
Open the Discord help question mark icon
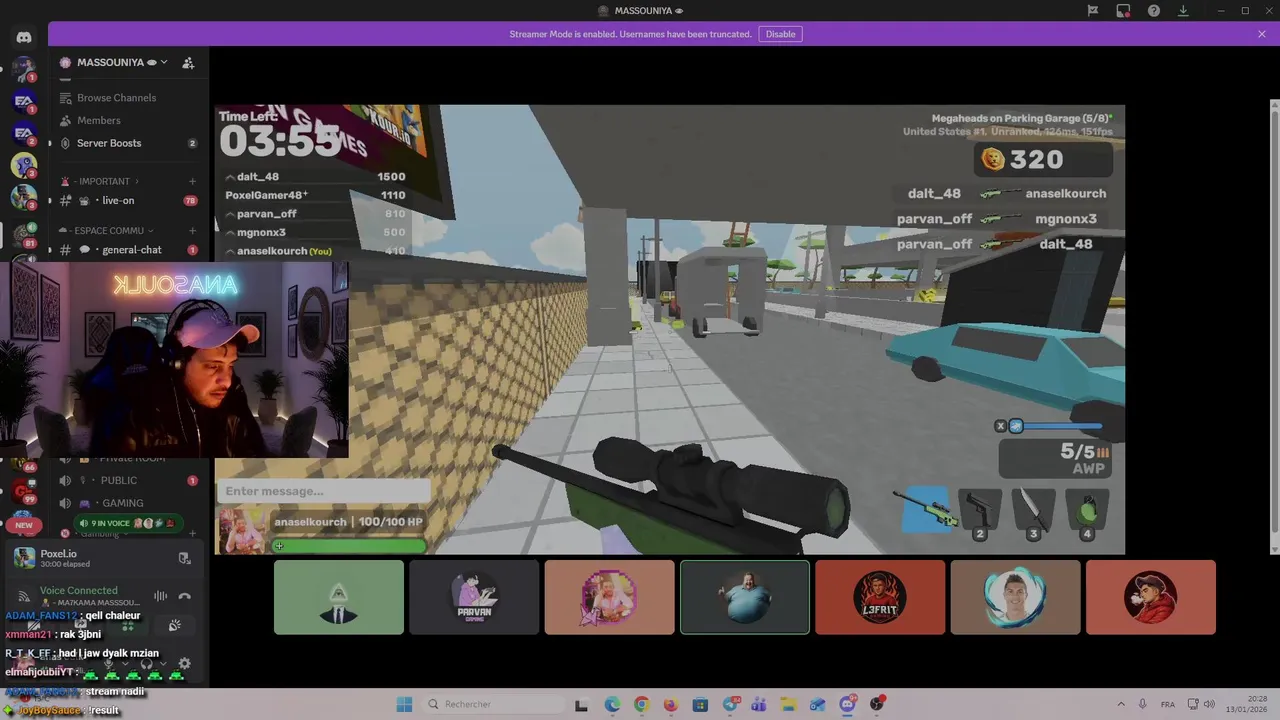pos(1154,11)
